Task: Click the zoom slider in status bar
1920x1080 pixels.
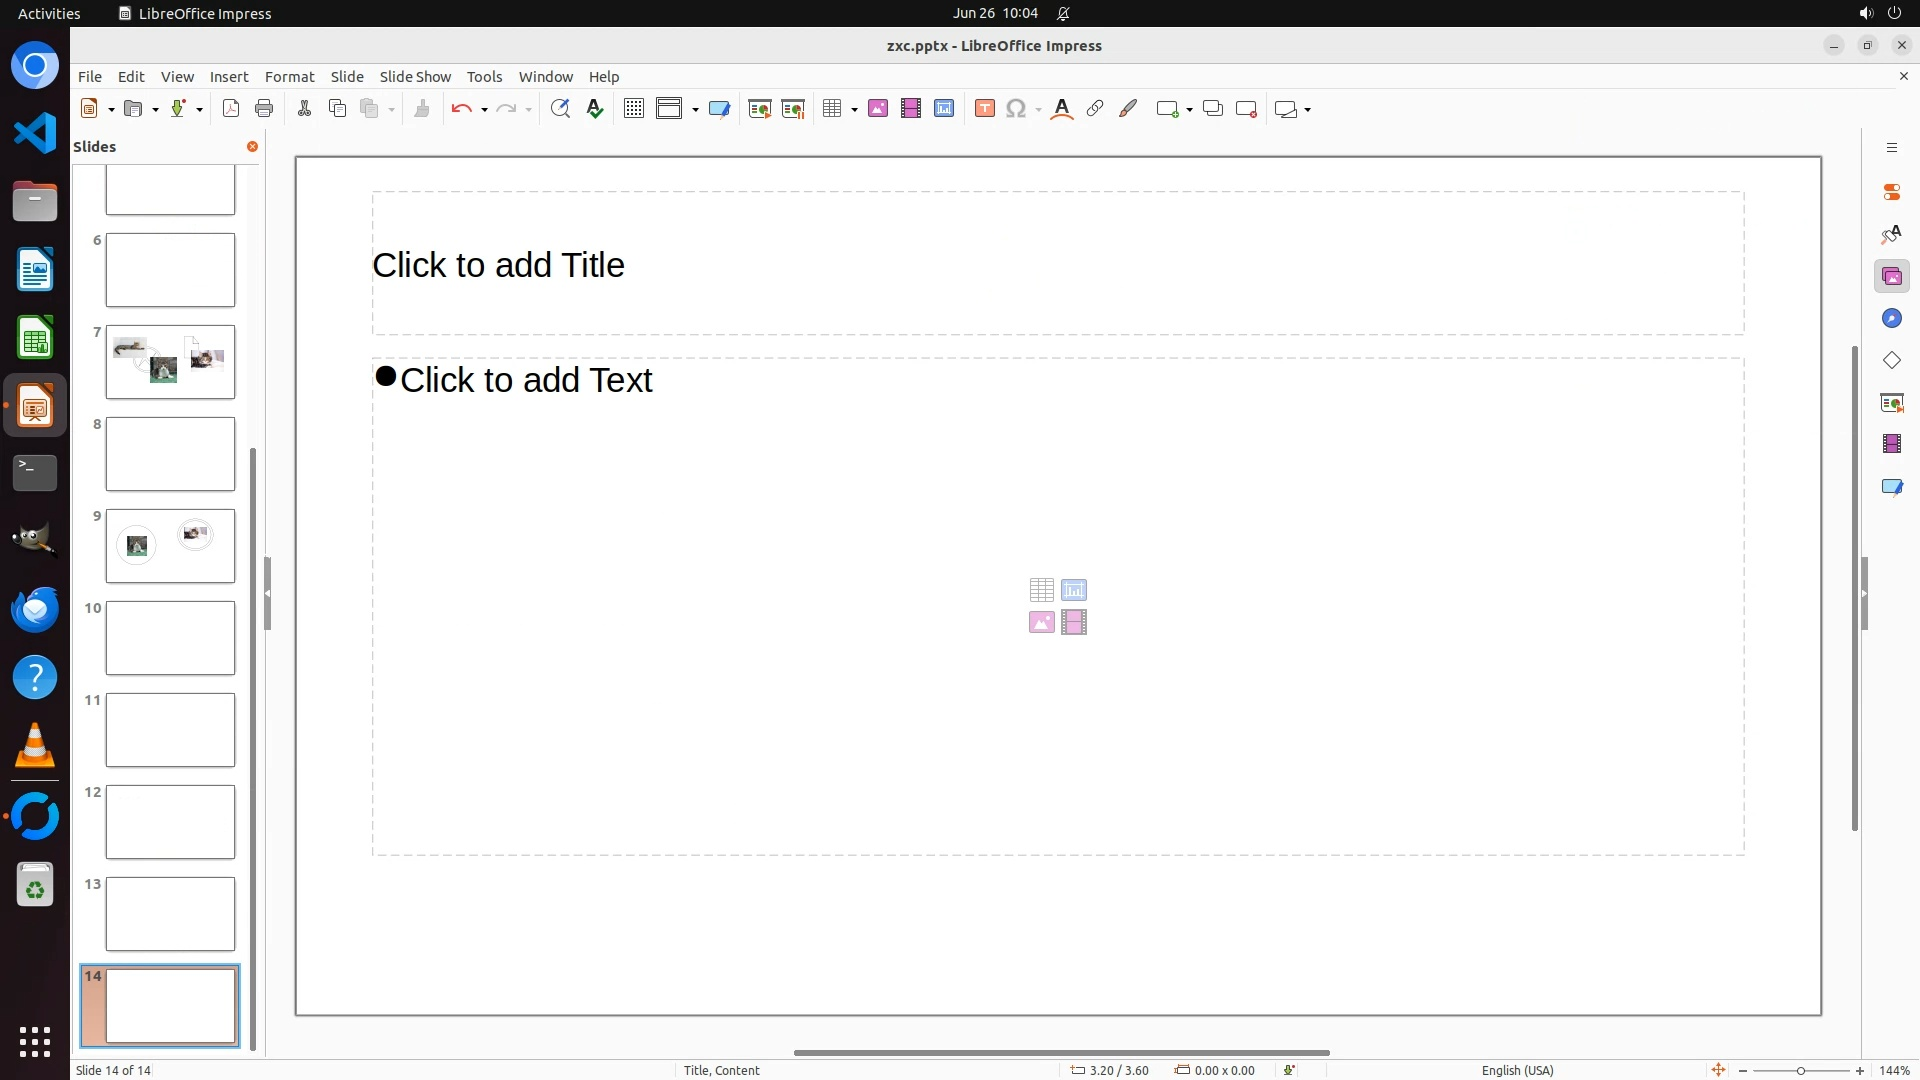Action: coord(1800,1071)
